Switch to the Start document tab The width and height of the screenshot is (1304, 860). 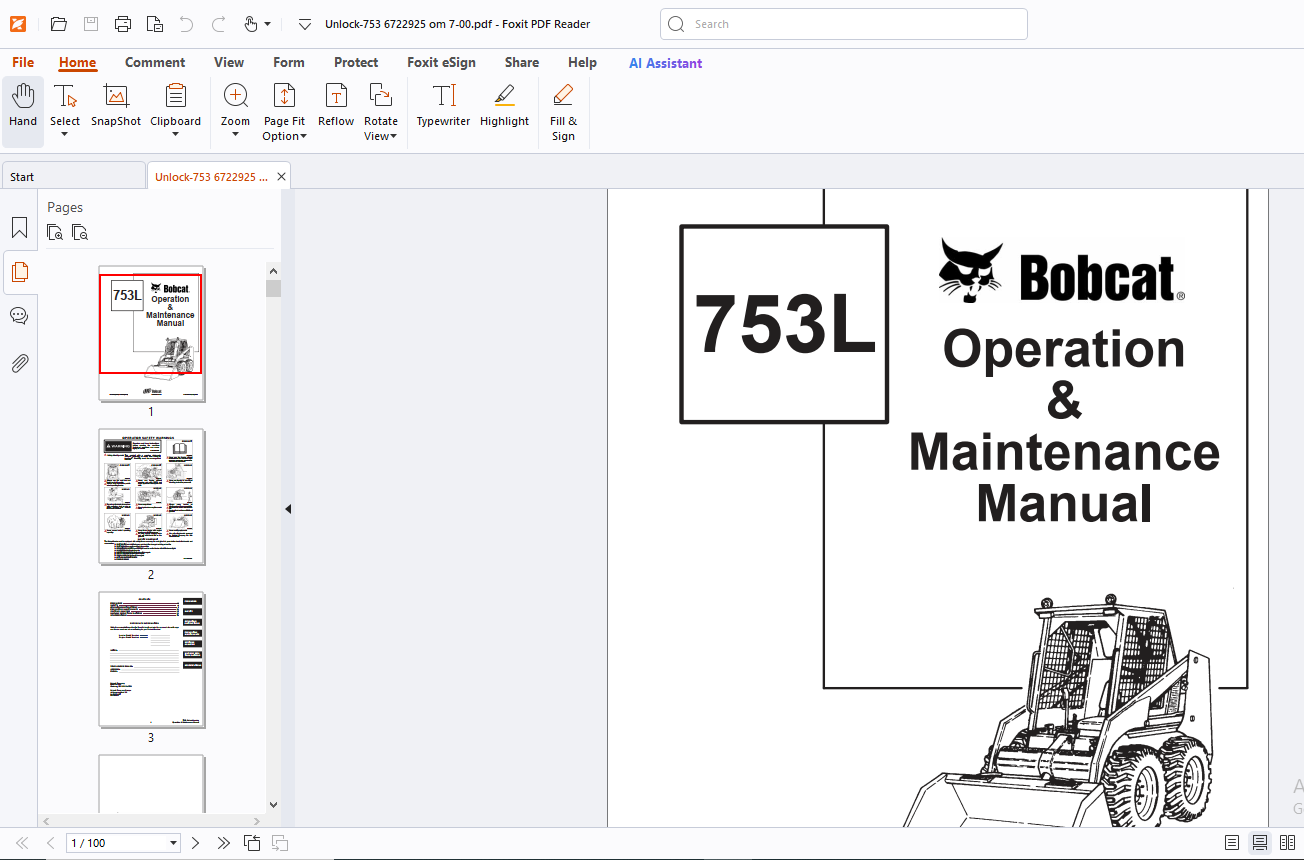[x=73, y=177]
